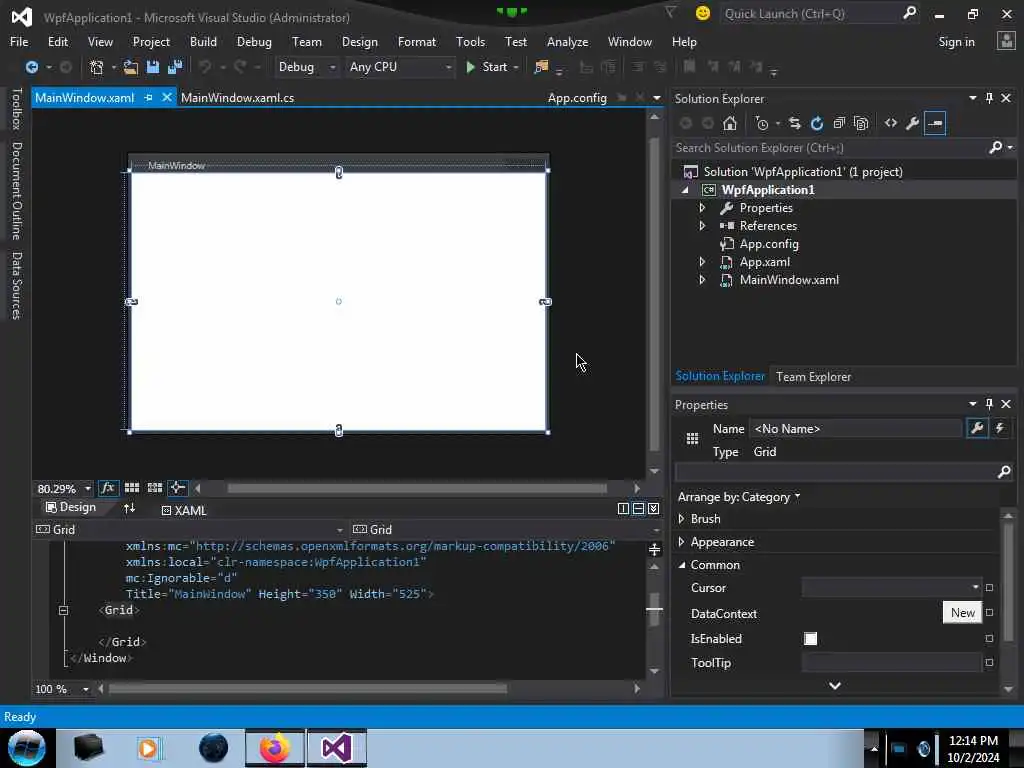Click the Sign in link
1024x768 pixels.
pos(956,42)
